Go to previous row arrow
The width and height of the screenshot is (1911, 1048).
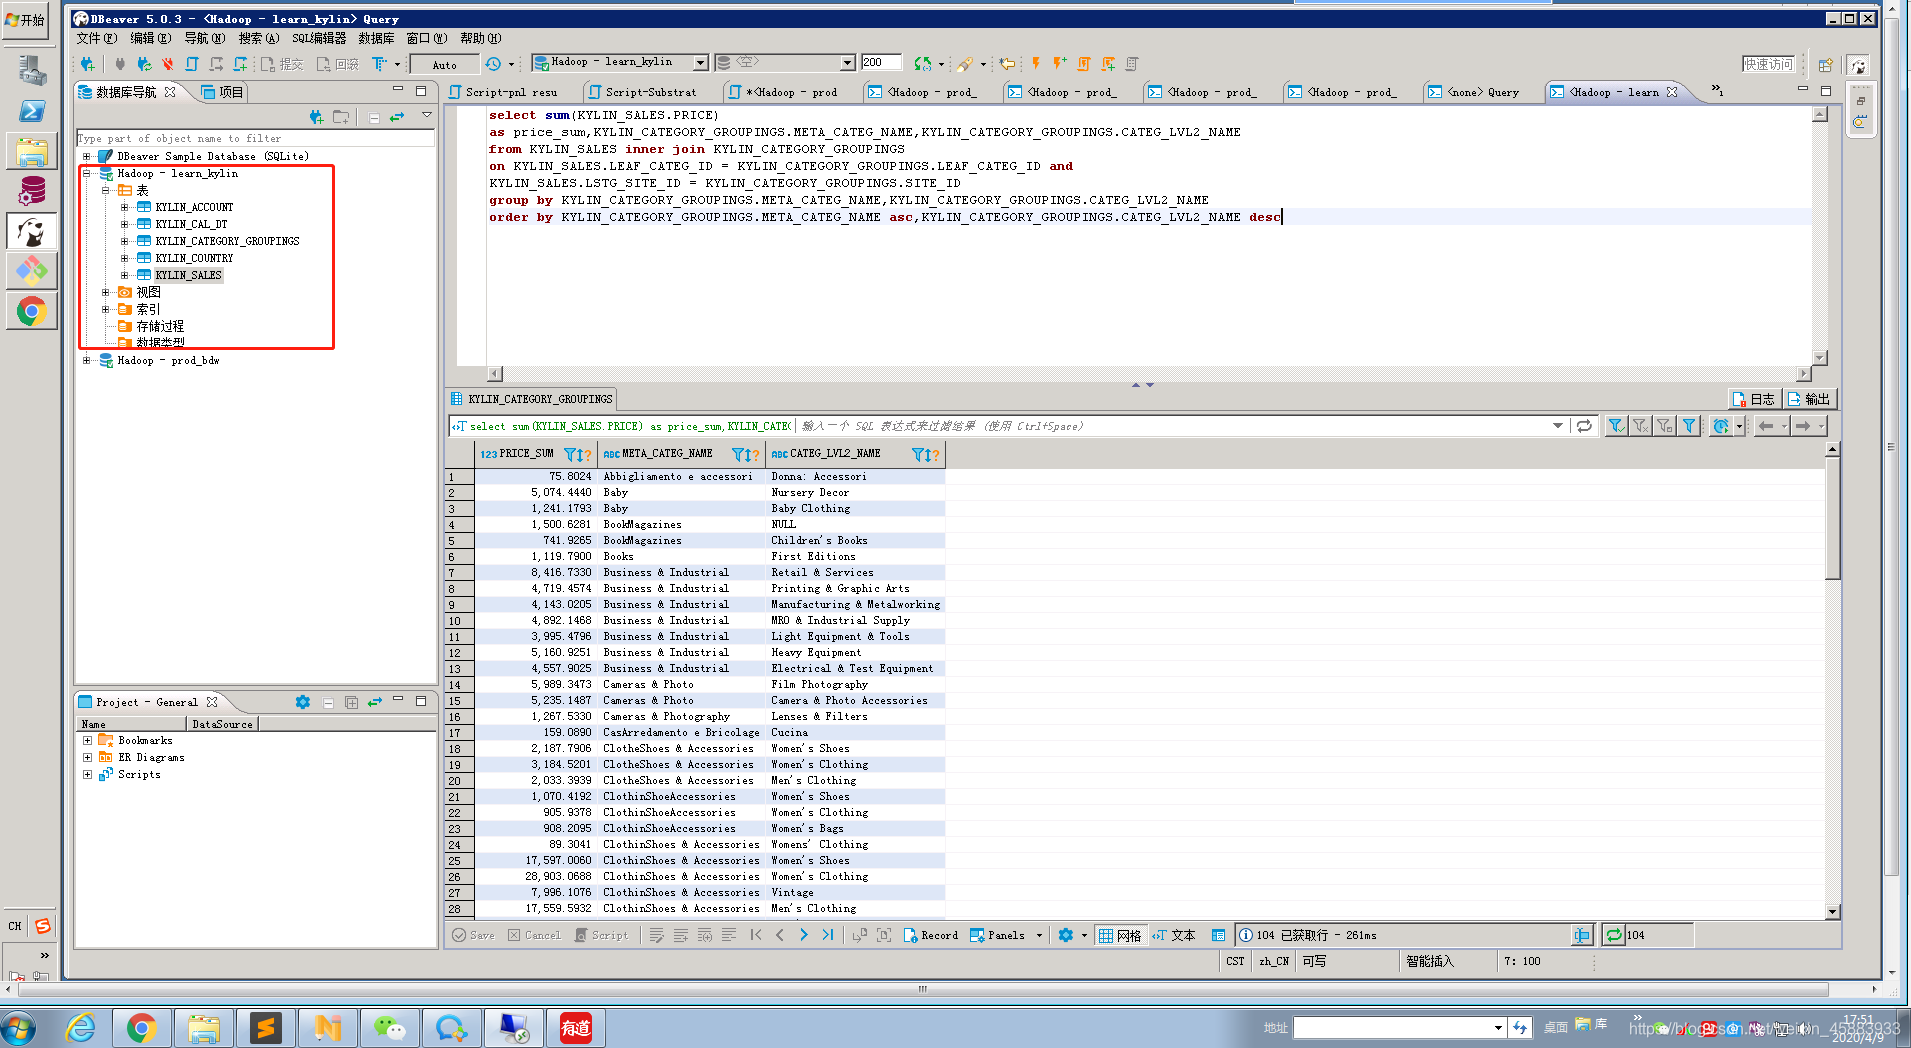click(780, 935)
